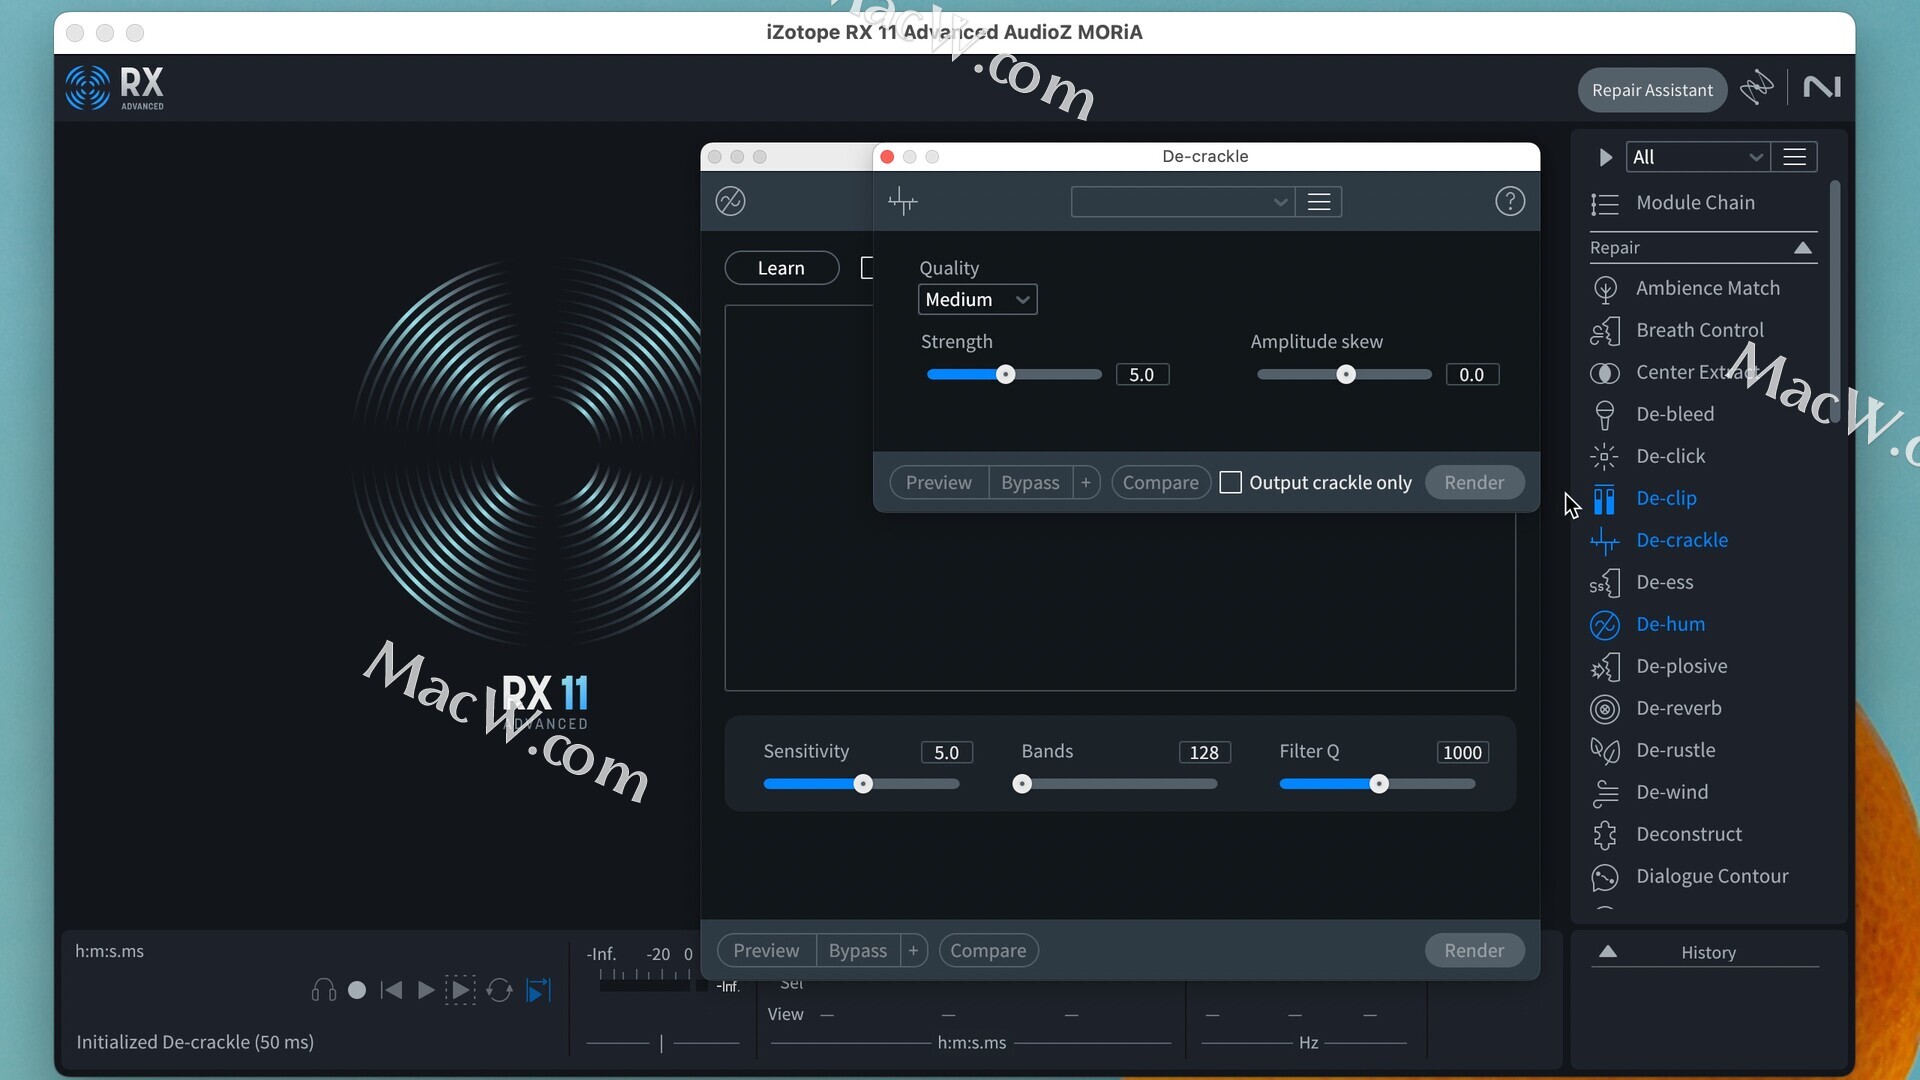
Task: Click the record button in transport
Action: pos(357,990)
